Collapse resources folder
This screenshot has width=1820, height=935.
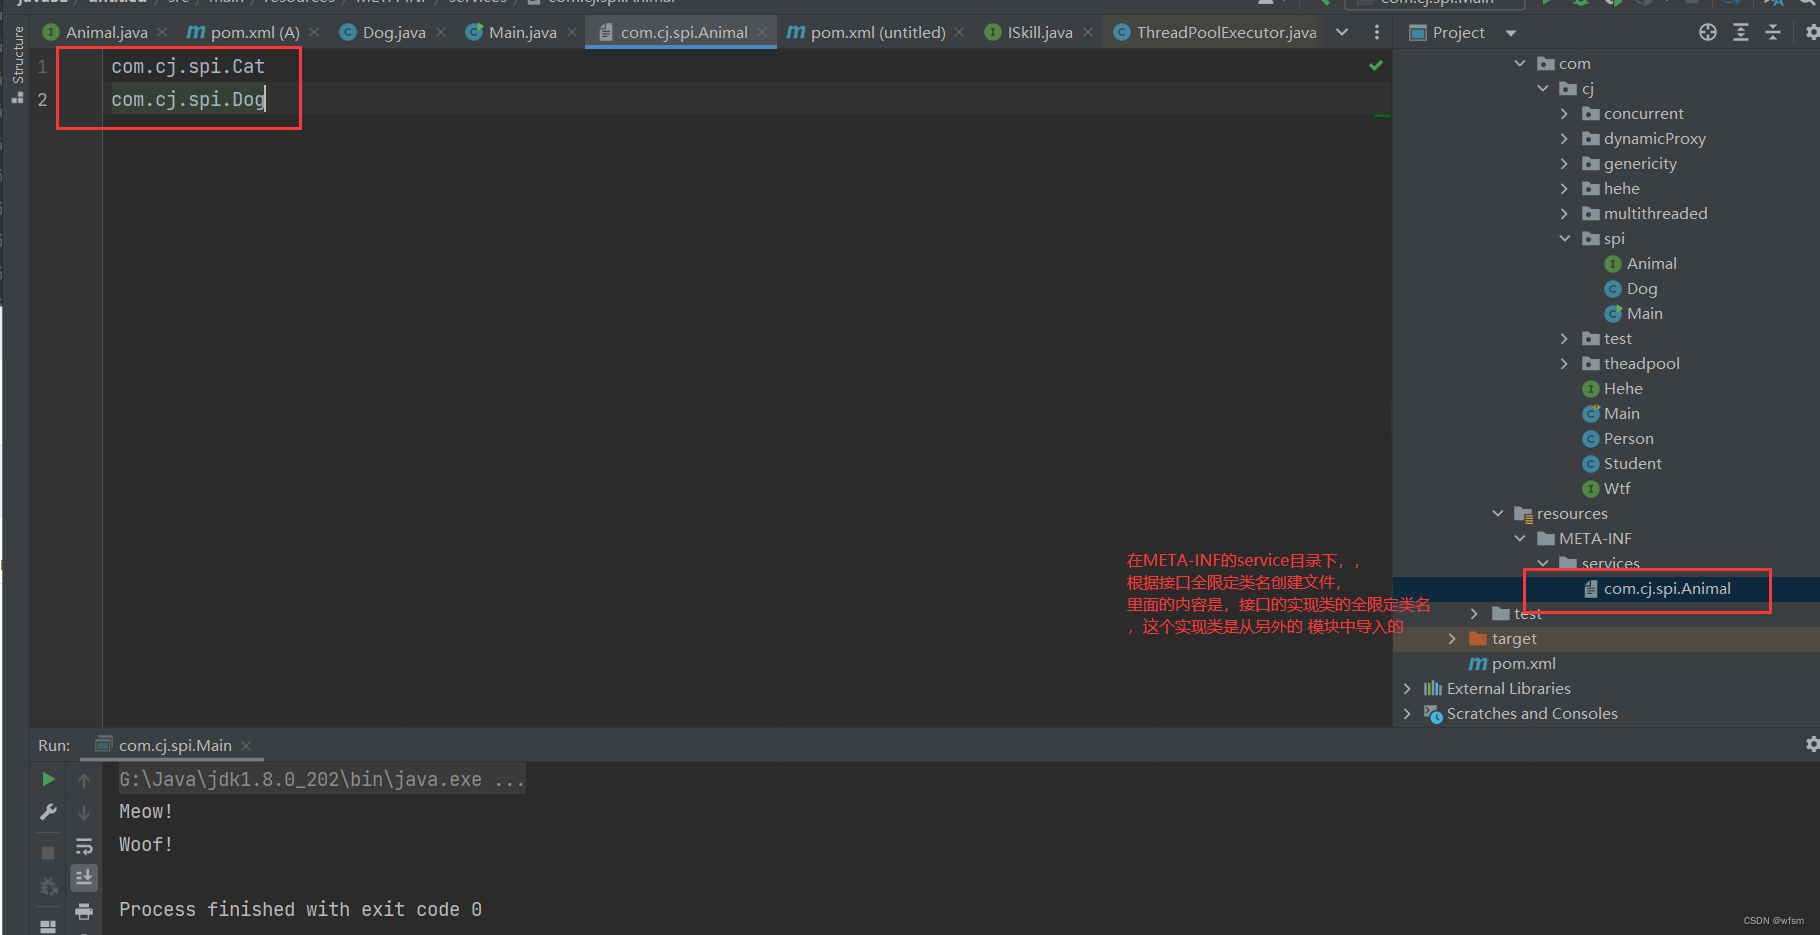(1498, 514)
